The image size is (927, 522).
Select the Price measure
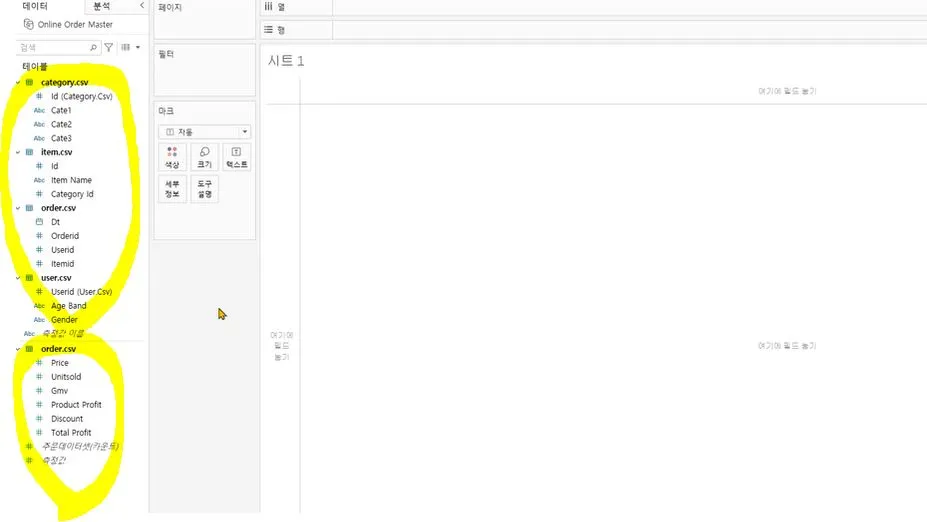pyautogui.click(x=60, y=363)
